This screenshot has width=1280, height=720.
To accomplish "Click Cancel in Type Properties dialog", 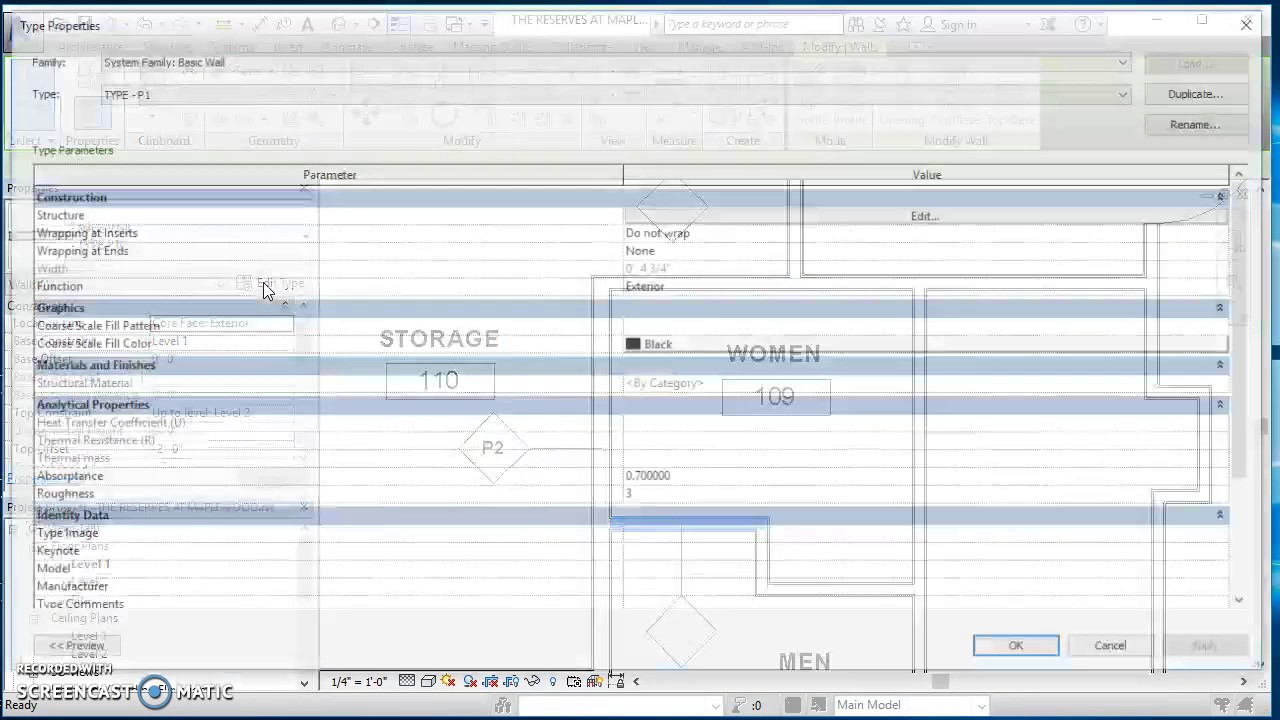I will tap(1110, 645).
